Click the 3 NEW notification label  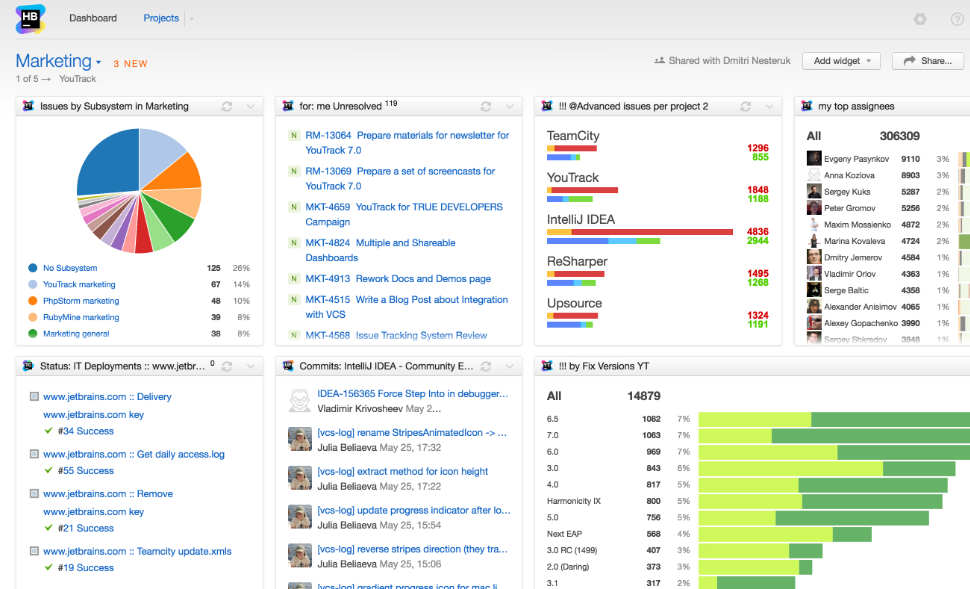coord(130,64)
